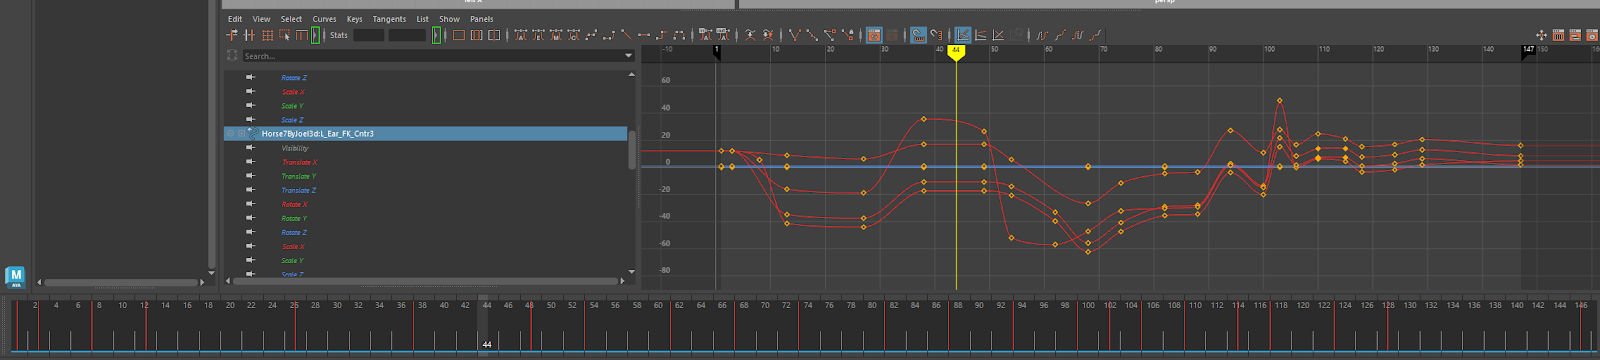Click the first Stats value field
1600x360 pixels.
pyautogui.click(x=368, y=35)
